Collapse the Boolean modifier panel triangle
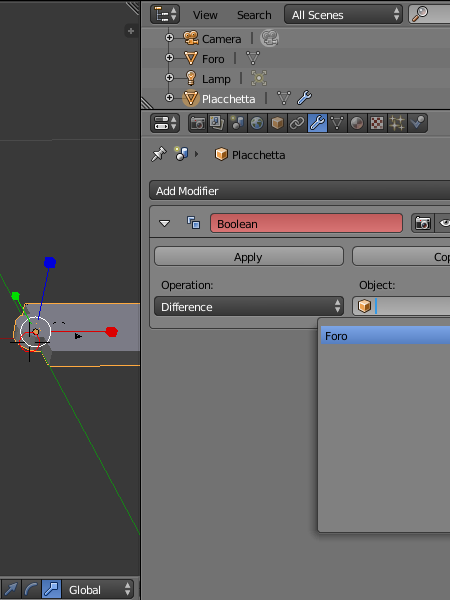This screenshot has height=600, width=450. [x=165, y=223]
